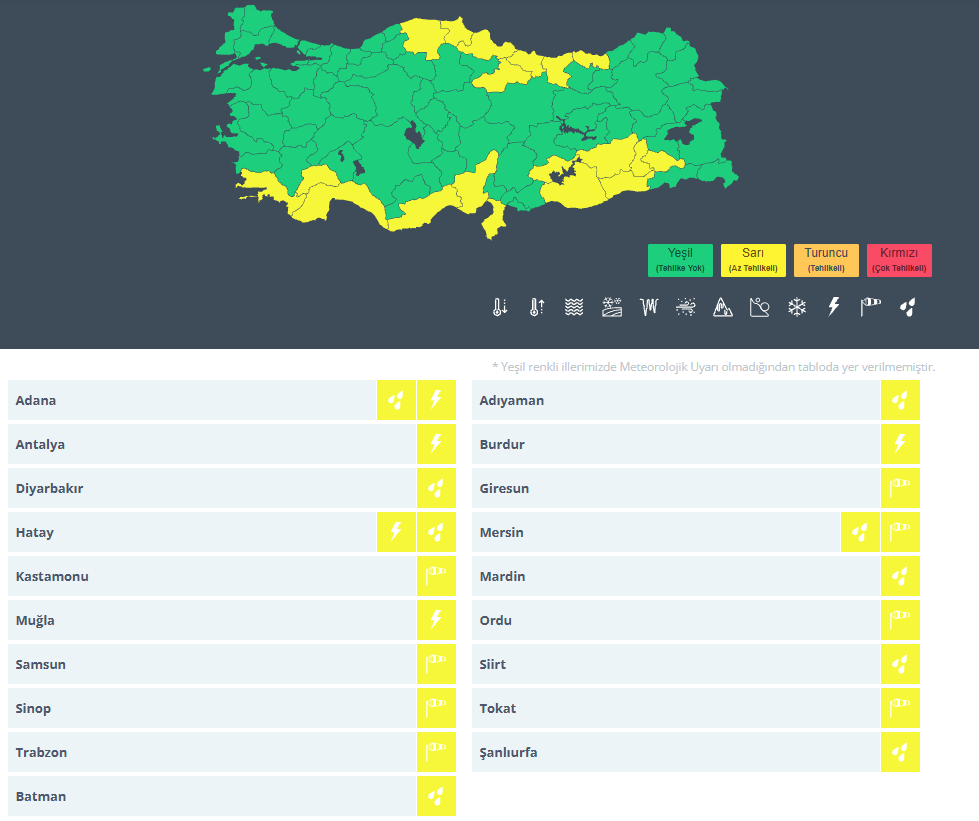Select the Turuncu (Tehlikeli) legend box
The image size is (979, 821).
click(826, 260)
